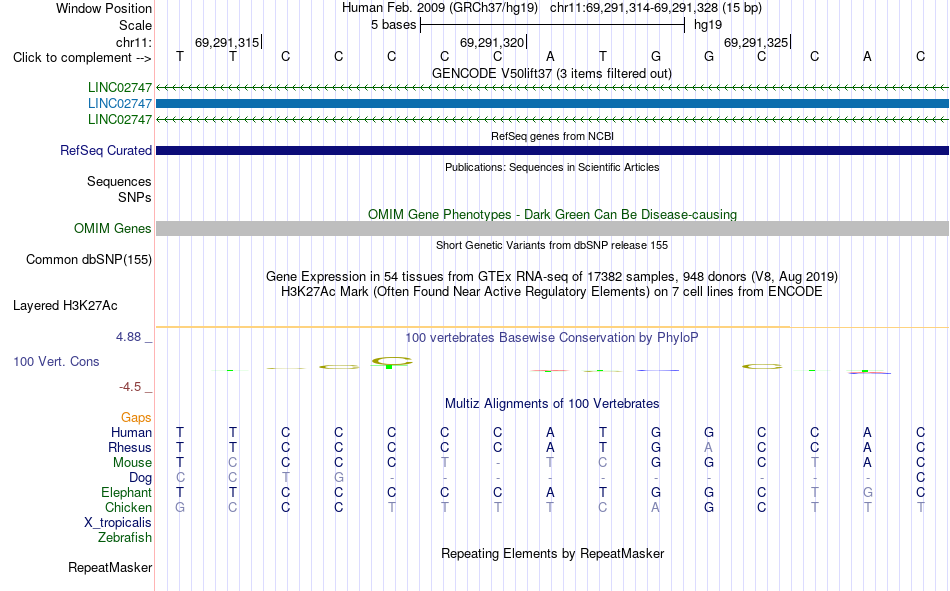The height and width of the screenshot is (591, 950).
Task: Click the dark blue RefSeq Curated bar
Action: (x=552, y=150)
